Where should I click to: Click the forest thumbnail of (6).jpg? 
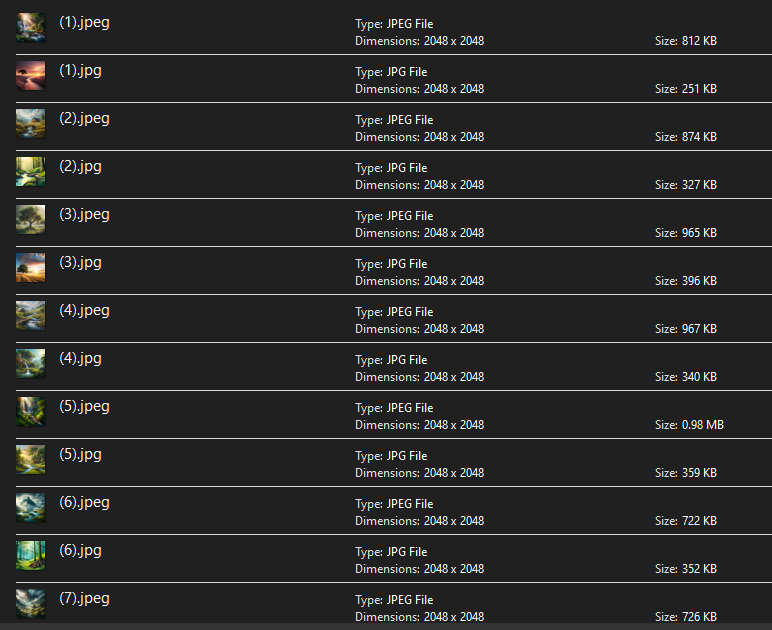pos(31,556)
